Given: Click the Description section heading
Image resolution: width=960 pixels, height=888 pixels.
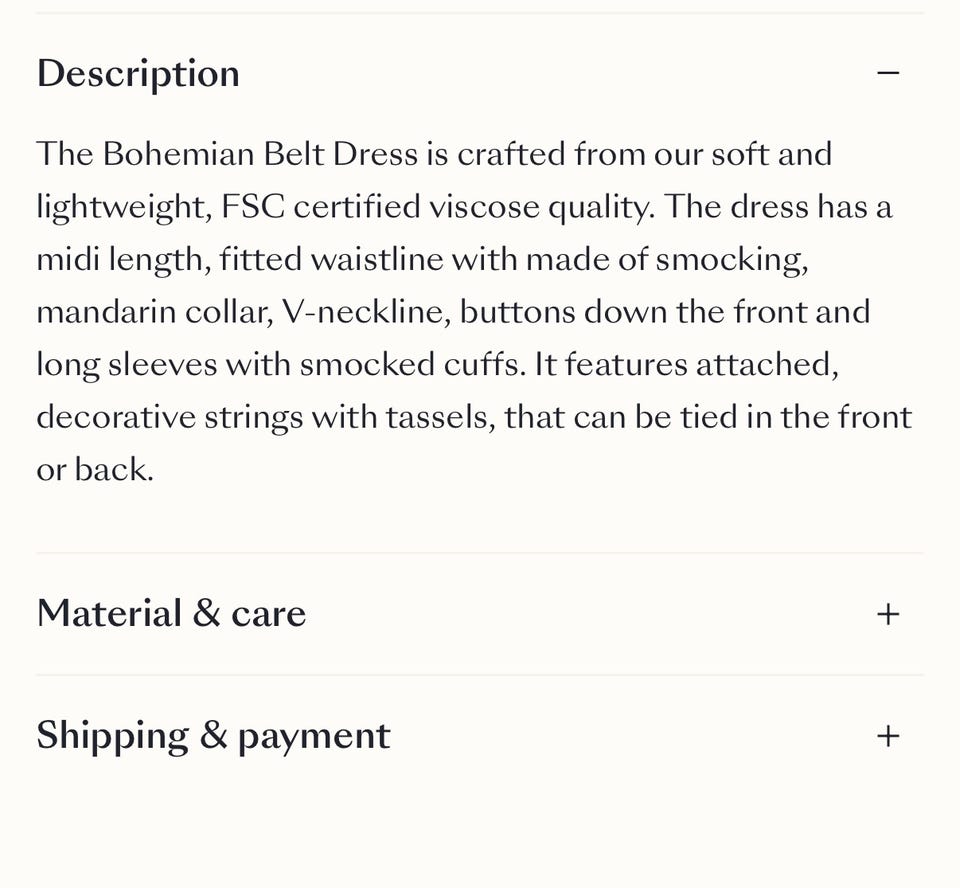Looking at the screenshot, I should coord(138,74).
